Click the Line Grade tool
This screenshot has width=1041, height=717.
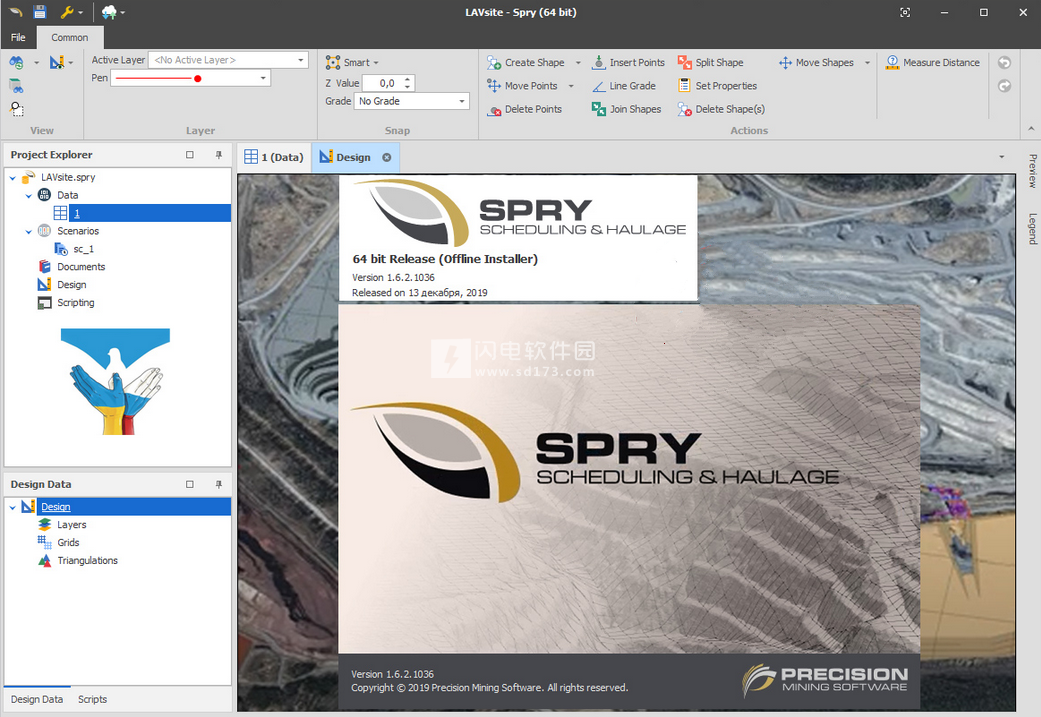pyautogui.click(x=624, y=86)
